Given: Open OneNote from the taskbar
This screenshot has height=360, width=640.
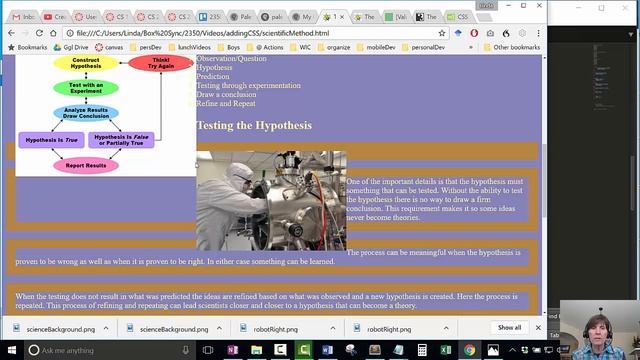Looking at the screenshot, I should pyautogui.click(x=233, y=350).
